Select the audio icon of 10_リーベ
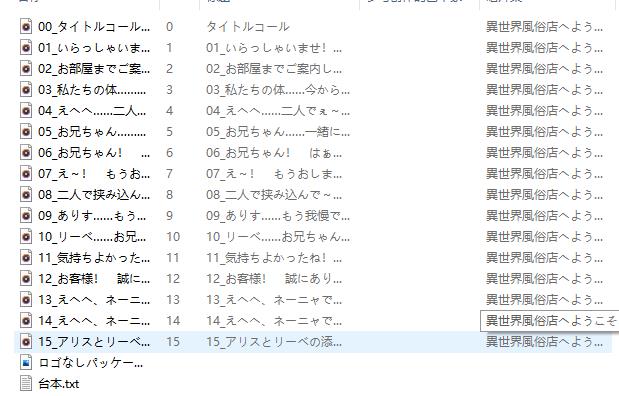Viewport: 619px width, 396px height. tap(26, 236)
